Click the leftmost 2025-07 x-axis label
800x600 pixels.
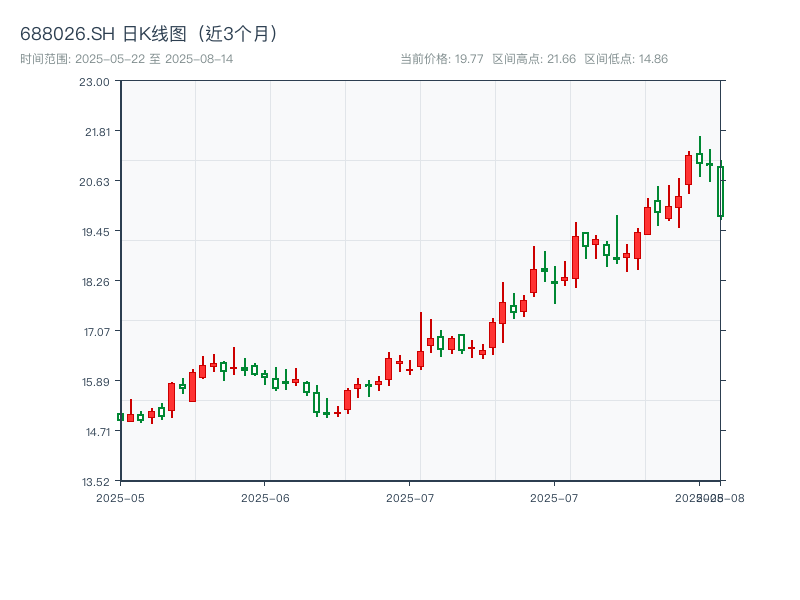(410, 497)
